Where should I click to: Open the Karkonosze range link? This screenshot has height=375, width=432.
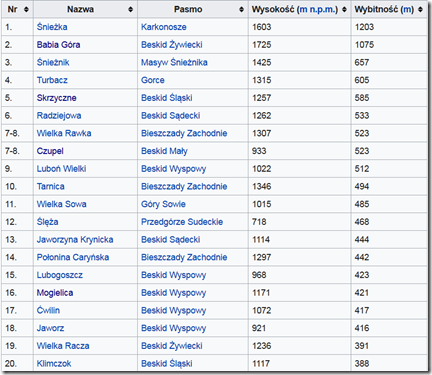[164, 27]
